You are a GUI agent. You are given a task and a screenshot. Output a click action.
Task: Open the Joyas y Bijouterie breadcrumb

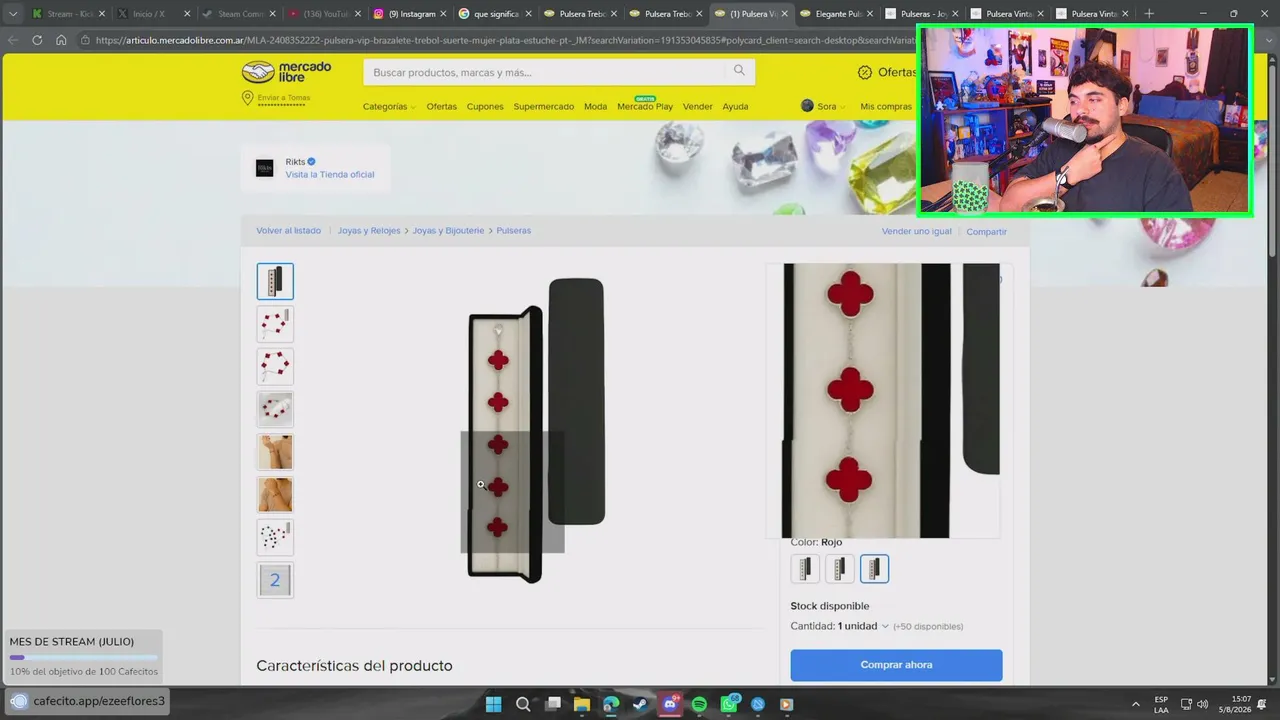tap(448, 230)
